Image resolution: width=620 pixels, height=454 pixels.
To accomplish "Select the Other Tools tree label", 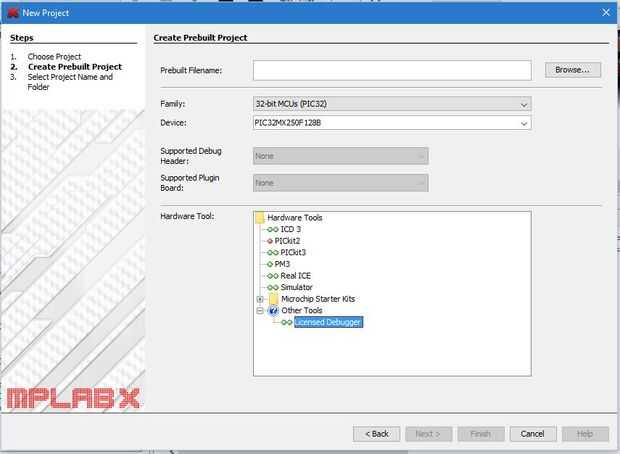I will coord(302,310).
